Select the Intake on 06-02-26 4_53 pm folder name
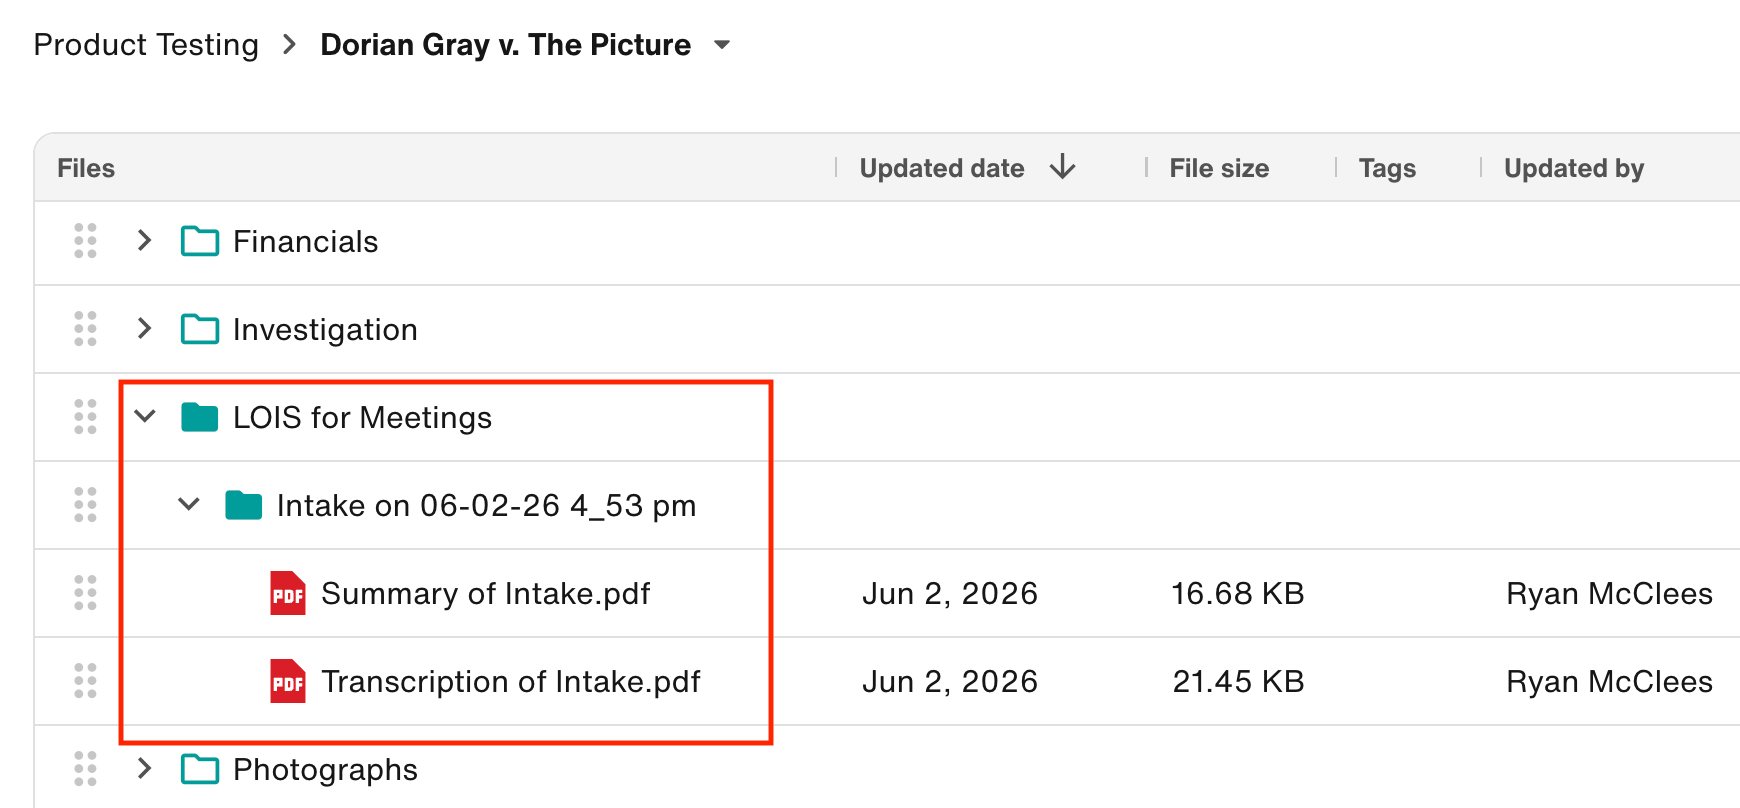1740x808 pixels. pos(487,506)
